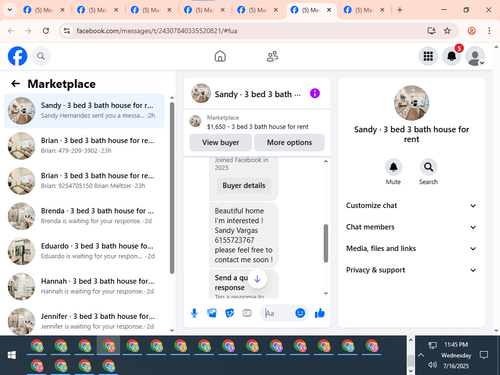Click the site information icon in address bar
500x375 pixels.
tap(67, 31)
